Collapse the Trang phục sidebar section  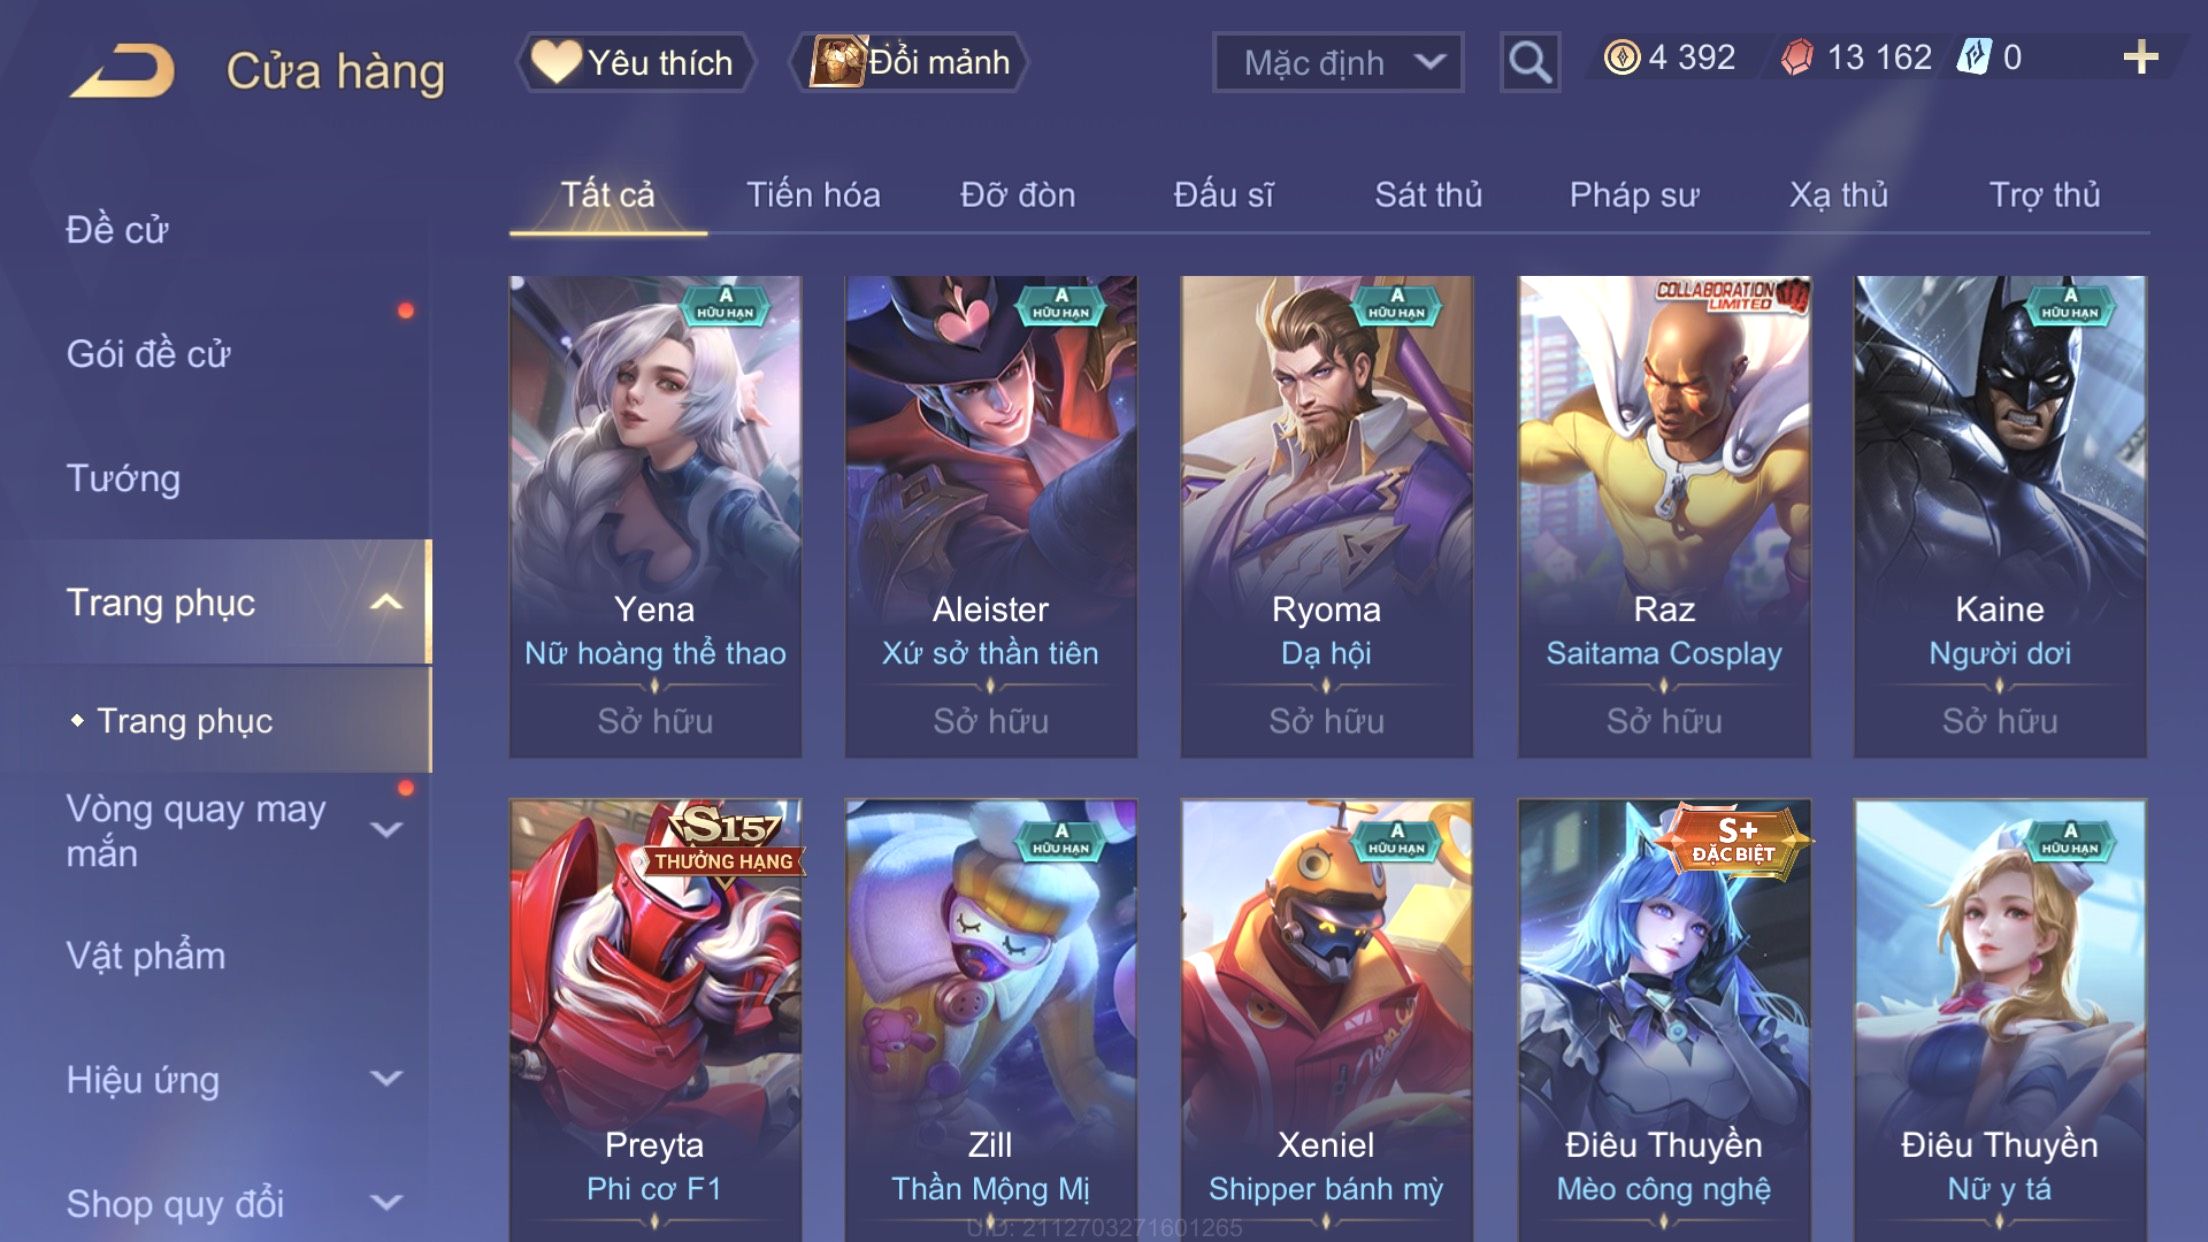(386, 602)
